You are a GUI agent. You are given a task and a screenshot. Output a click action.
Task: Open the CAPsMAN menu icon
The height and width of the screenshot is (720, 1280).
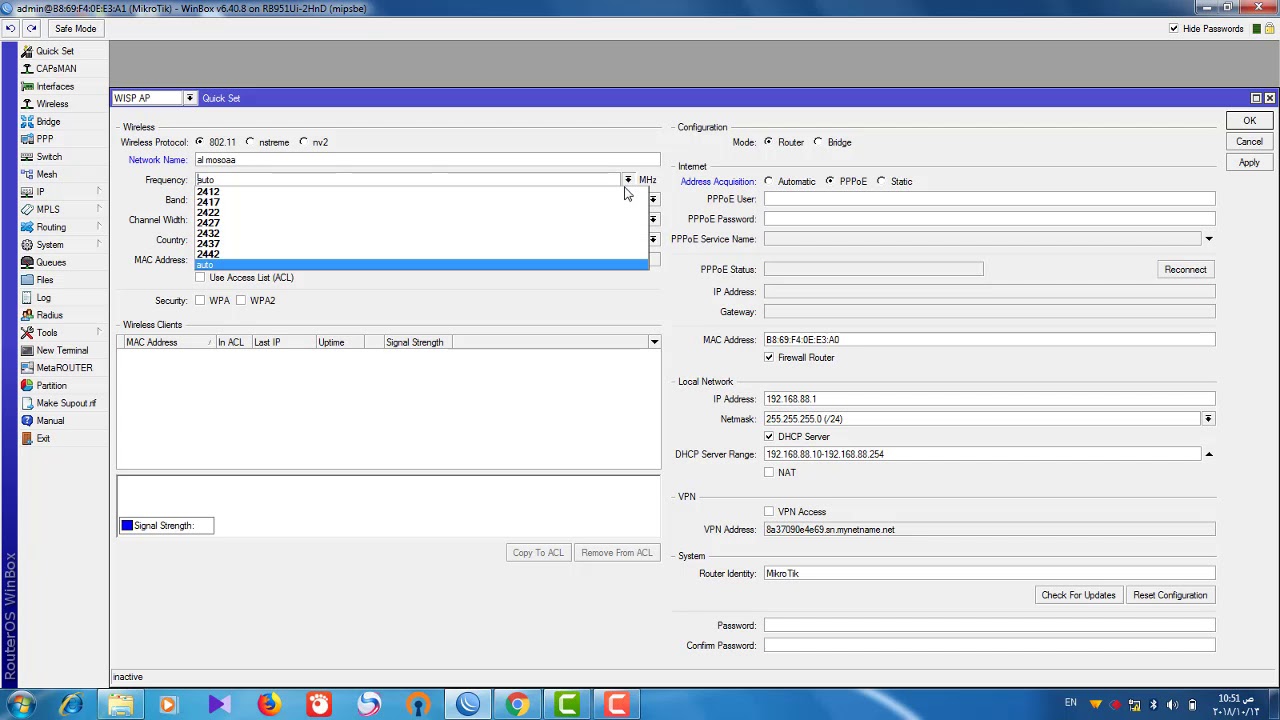pyautogui.click(x=27, y=69)
